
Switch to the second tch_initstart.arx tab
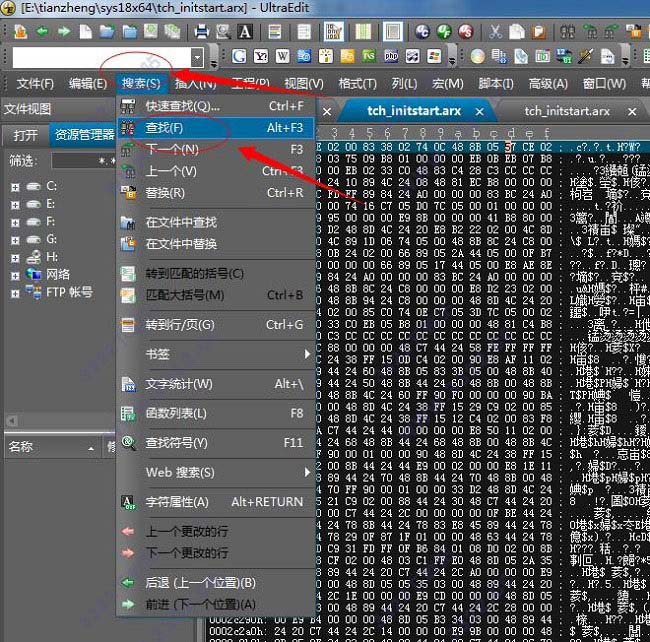click(567, 111)
